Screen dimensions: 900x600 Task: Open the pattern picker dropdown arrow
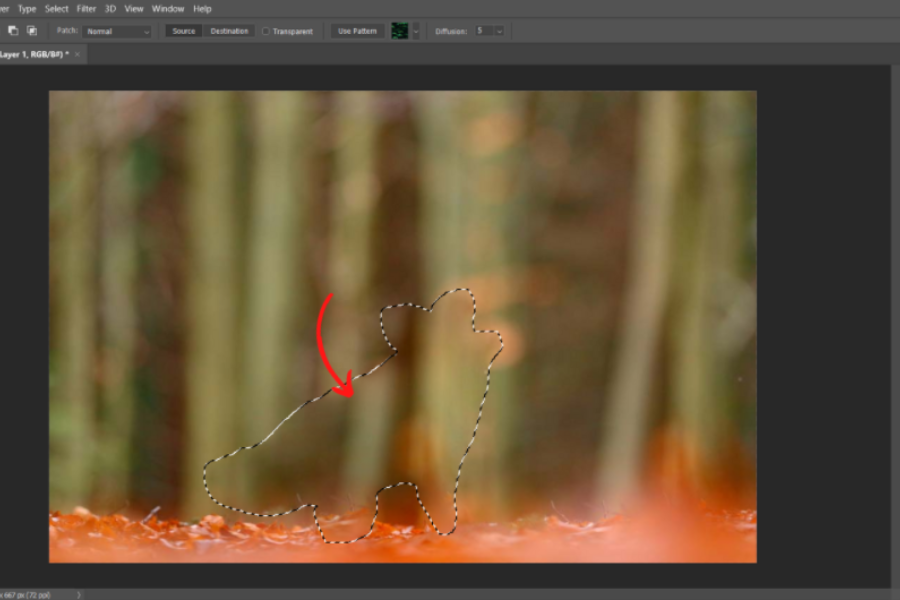pyautogui.click(x=416, y=31)
